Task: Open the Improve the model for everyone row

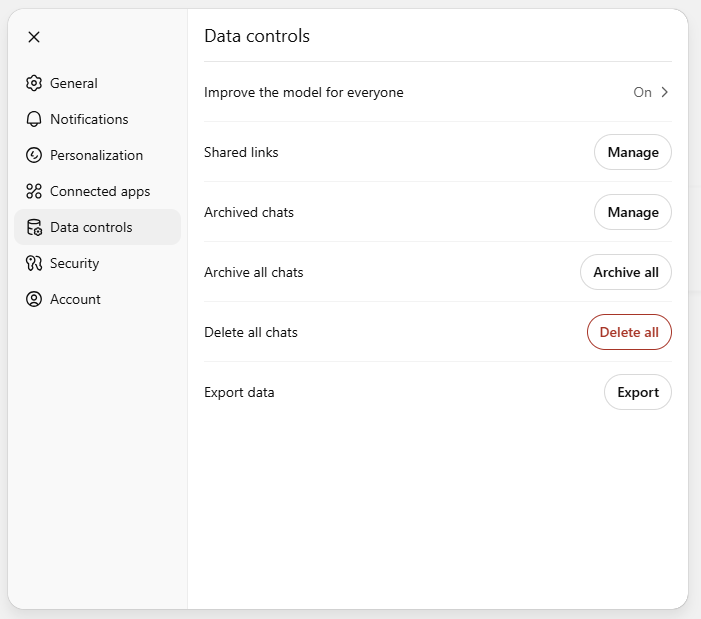Action: (438, 92)
